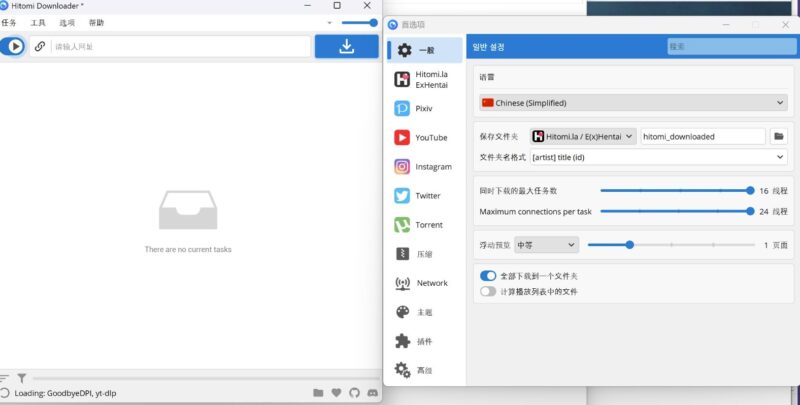Click the heart icon in status bar
Viewport: 800px width, 405px height.
point(336,393)
